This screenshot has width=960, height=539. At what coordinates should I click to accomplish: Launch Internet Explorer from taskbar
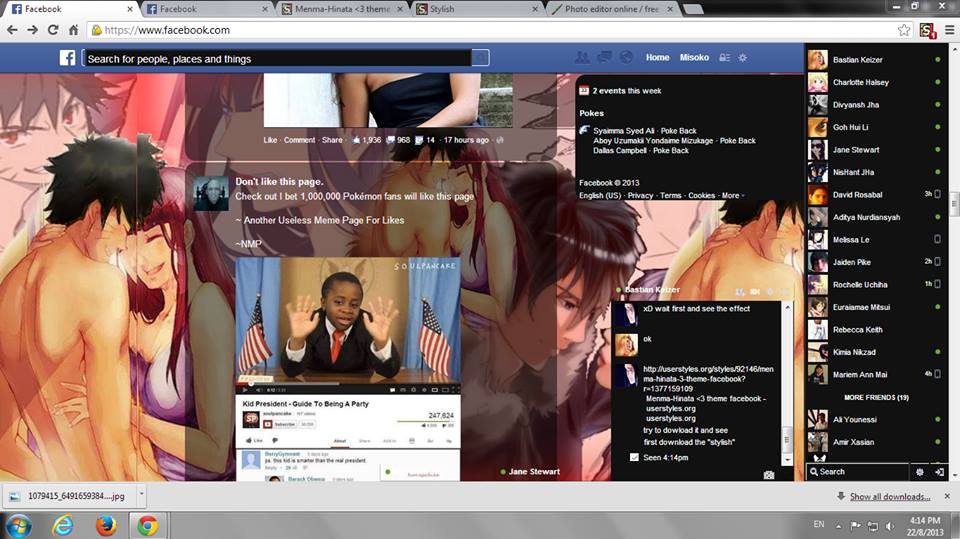62,526
